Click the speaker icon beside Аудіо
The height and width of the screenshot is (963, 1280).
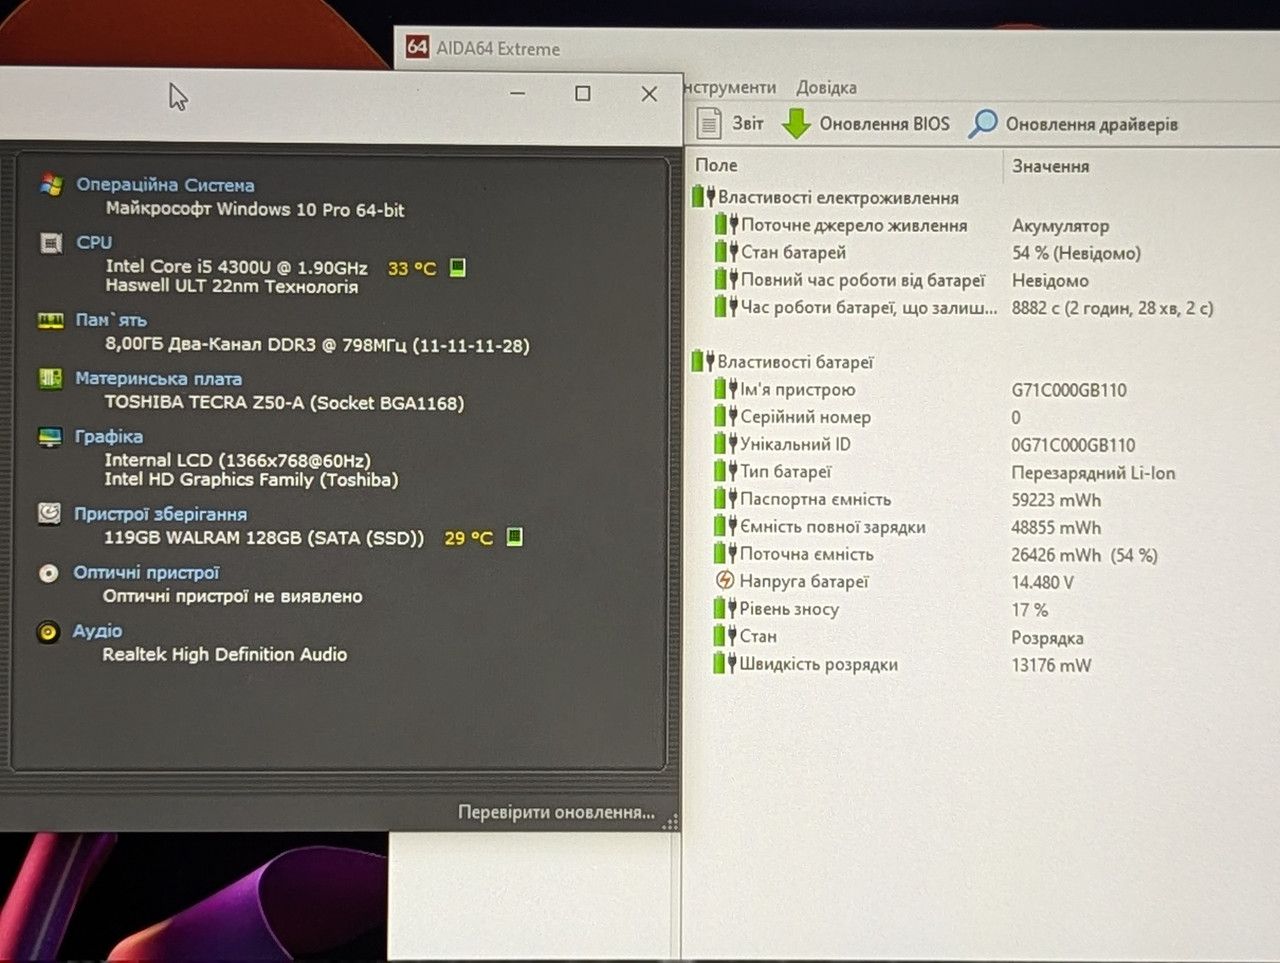point(47,632)
